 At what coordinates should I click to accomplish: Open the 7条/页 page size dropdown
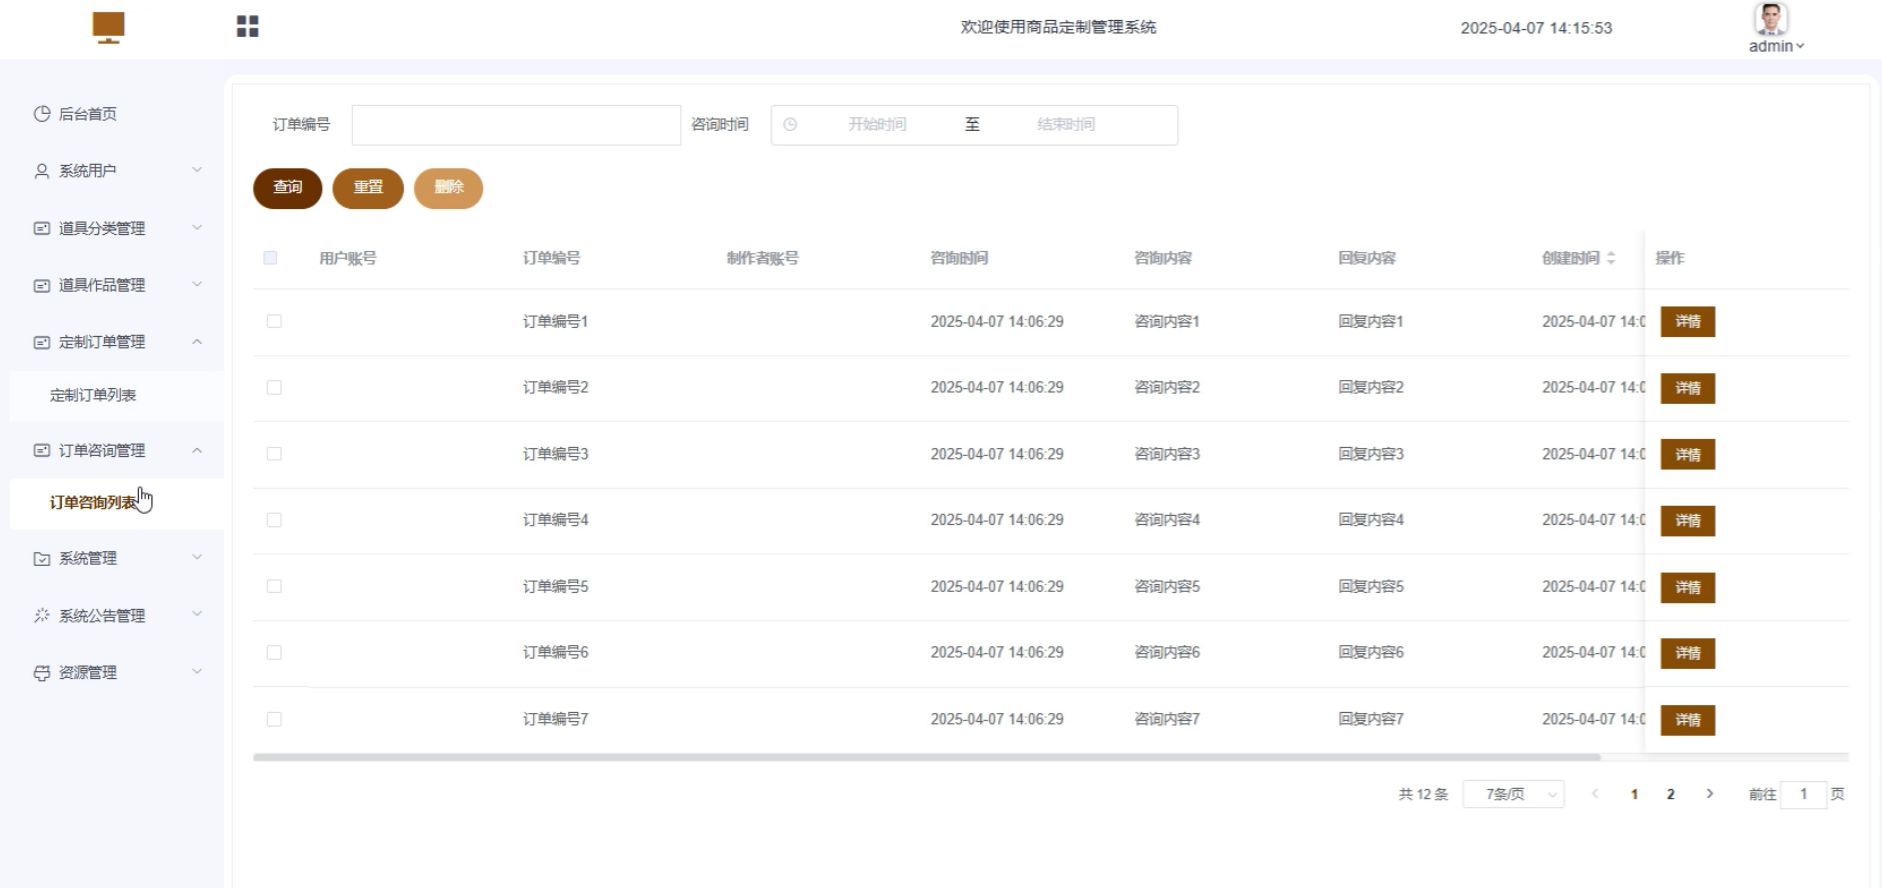pyautogui.click(x=1514, y=794)
